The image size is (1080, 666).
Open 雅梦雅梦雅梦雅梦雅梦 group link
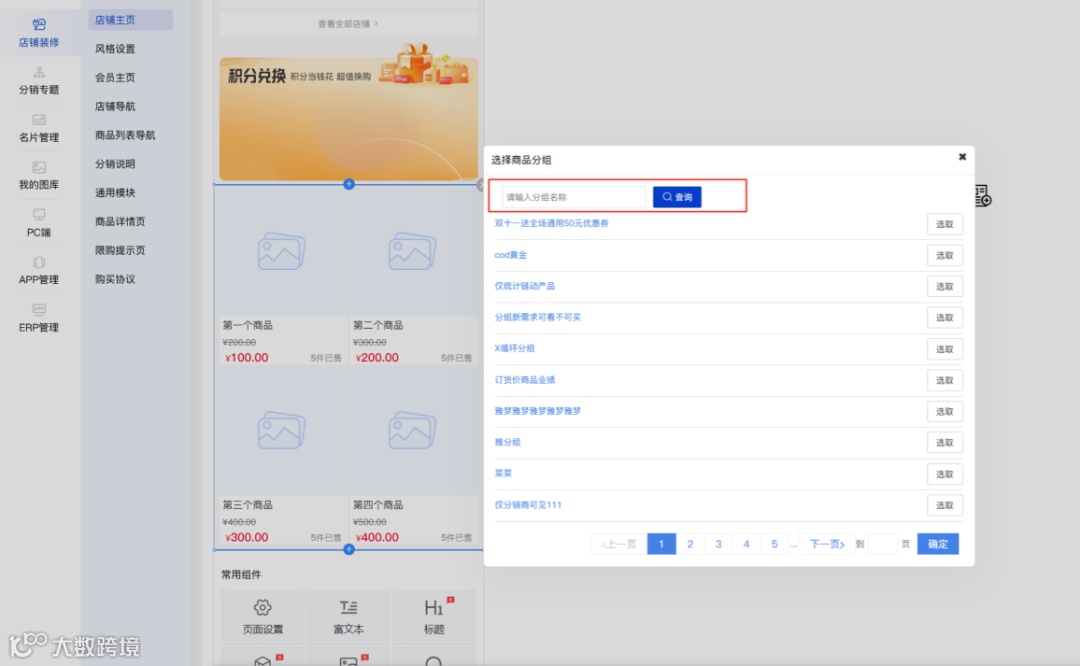(x=537, y=410)
